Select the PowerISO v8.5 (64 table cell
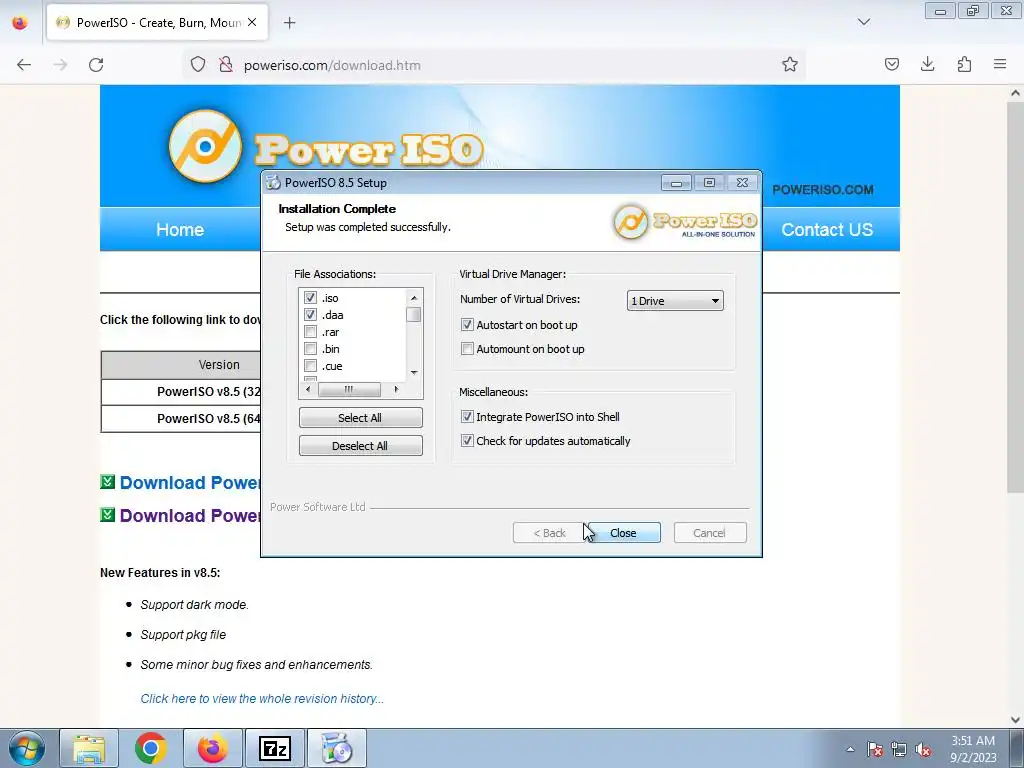The width and height of the screenshot is (1024, 768). tap(181, 419)
